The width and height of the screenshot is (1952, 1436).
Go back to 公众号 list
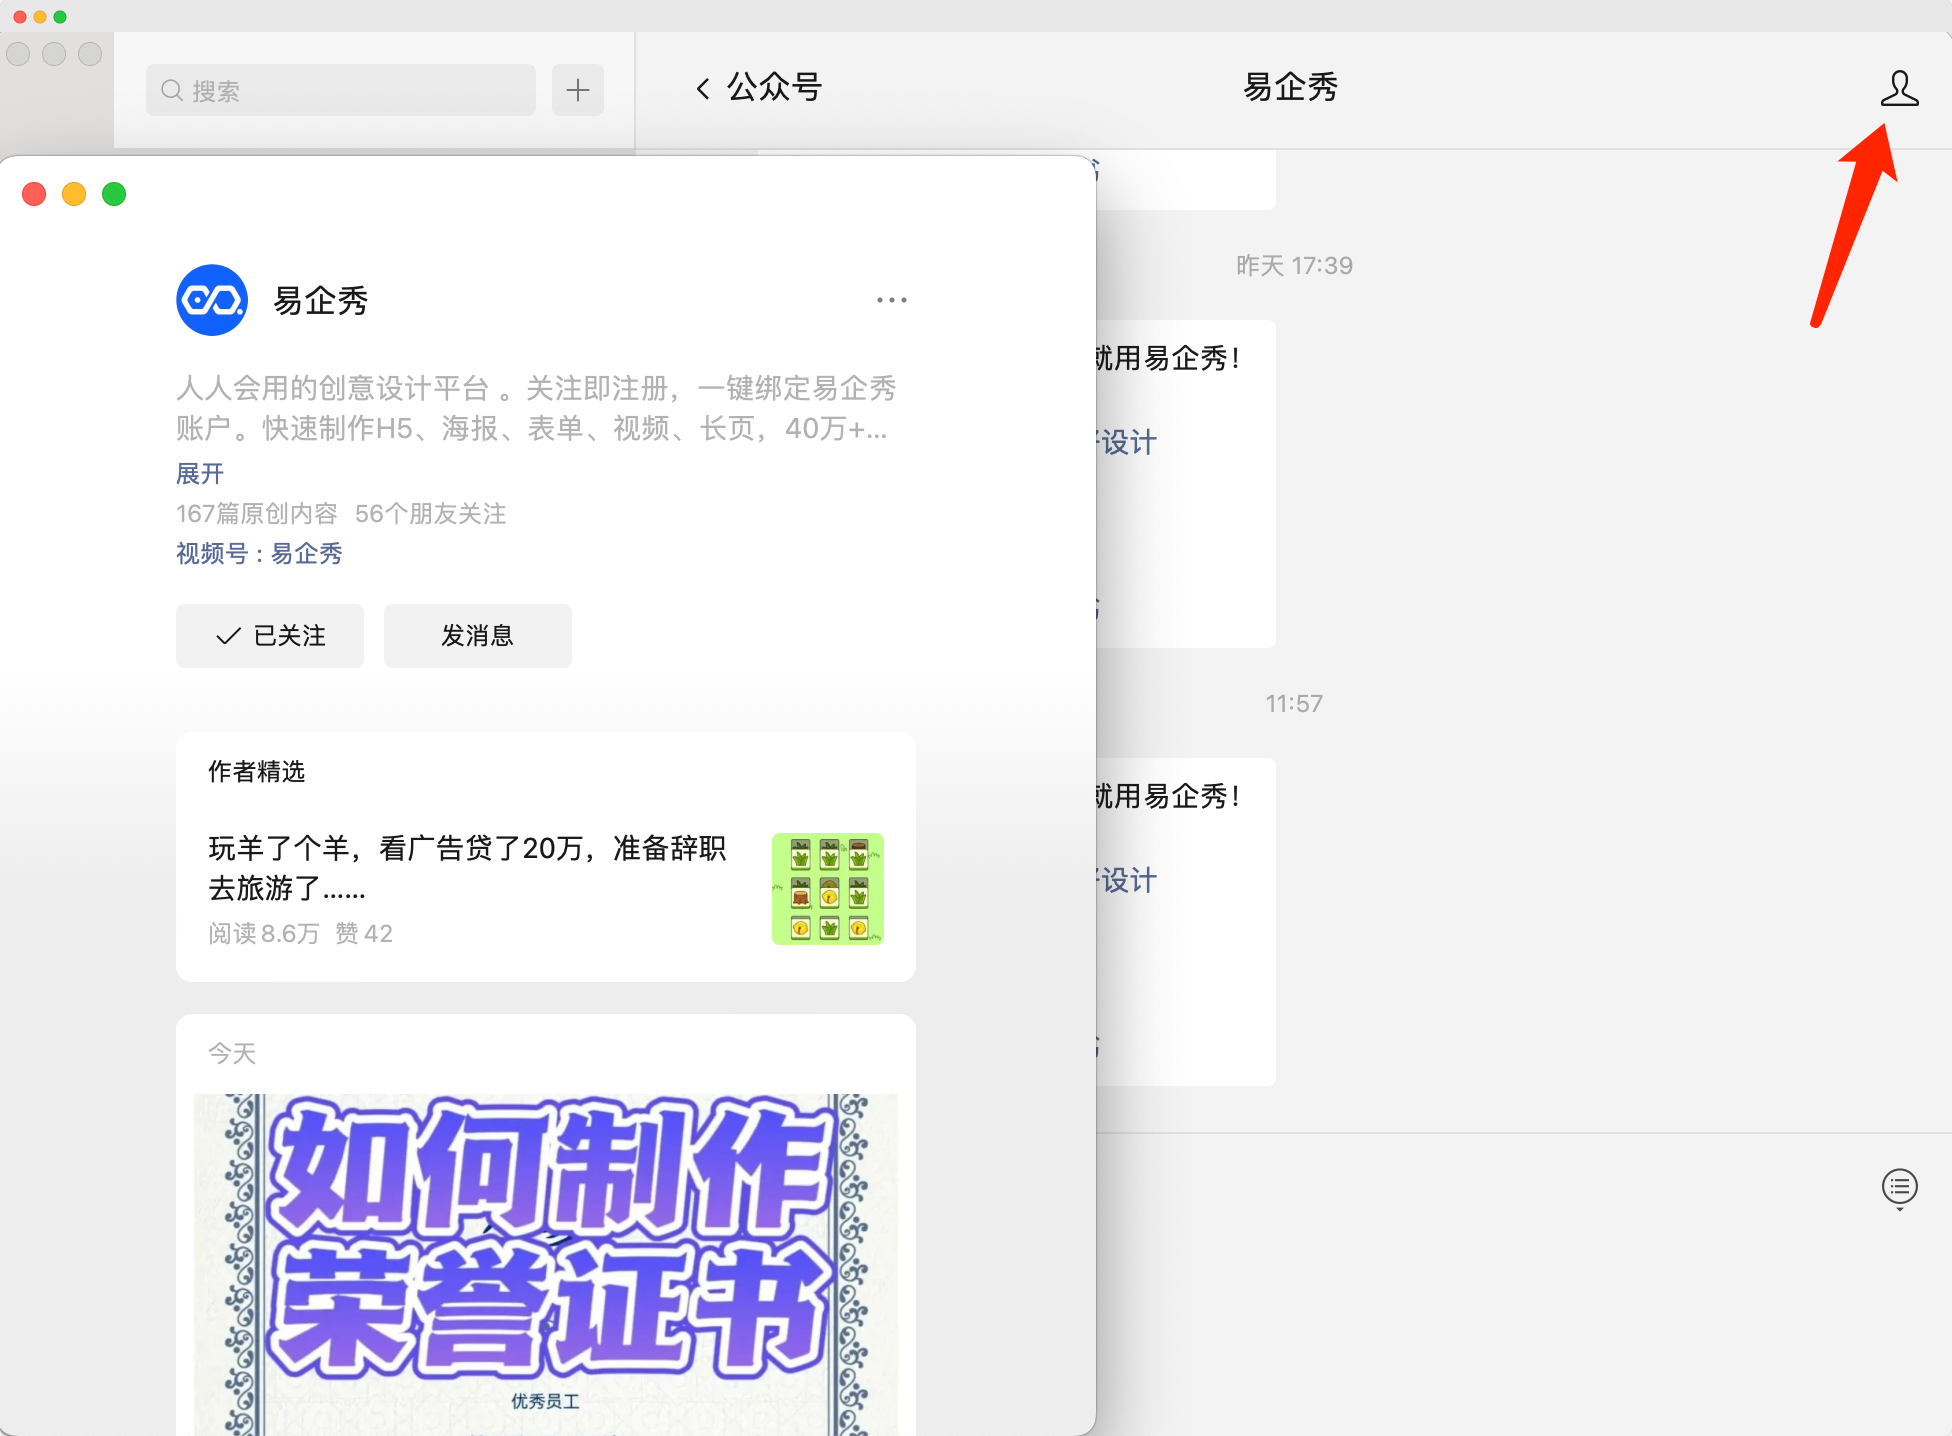759,88
